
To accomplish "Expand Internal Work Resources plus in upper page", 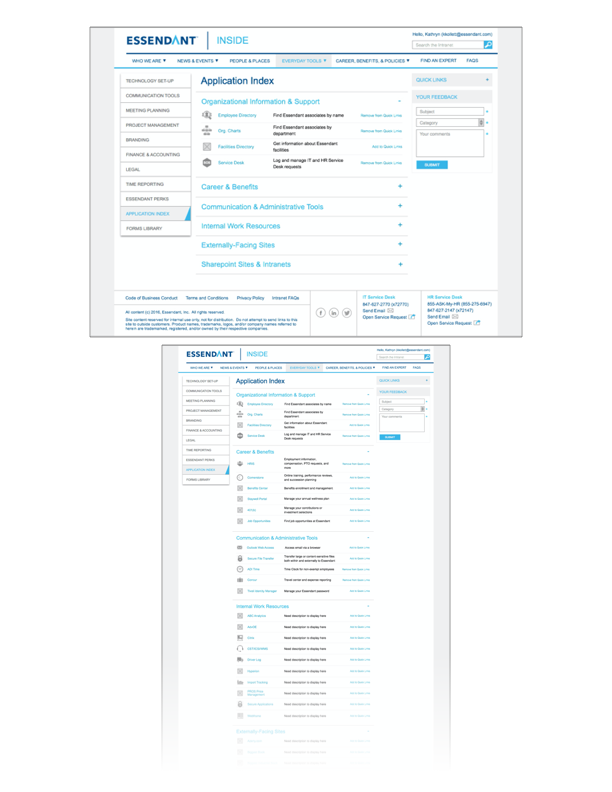I will pyautogui.click(x=400, y=225).
